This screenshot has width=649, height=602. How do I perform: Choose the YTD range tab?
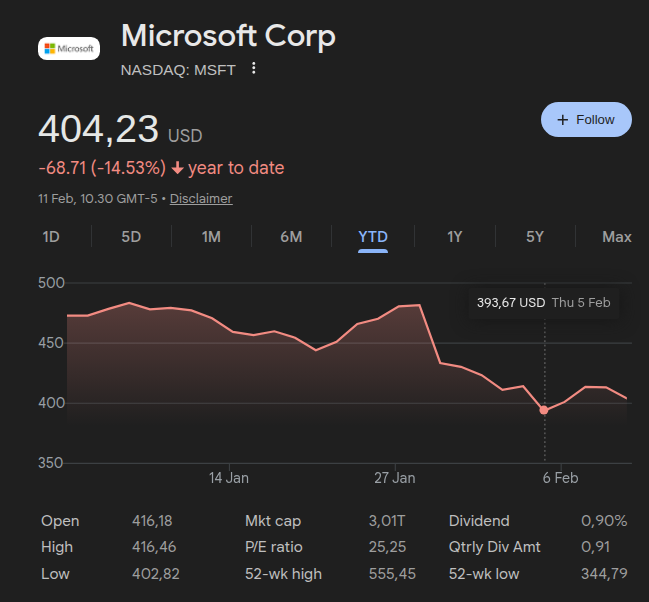click(373, 237)
